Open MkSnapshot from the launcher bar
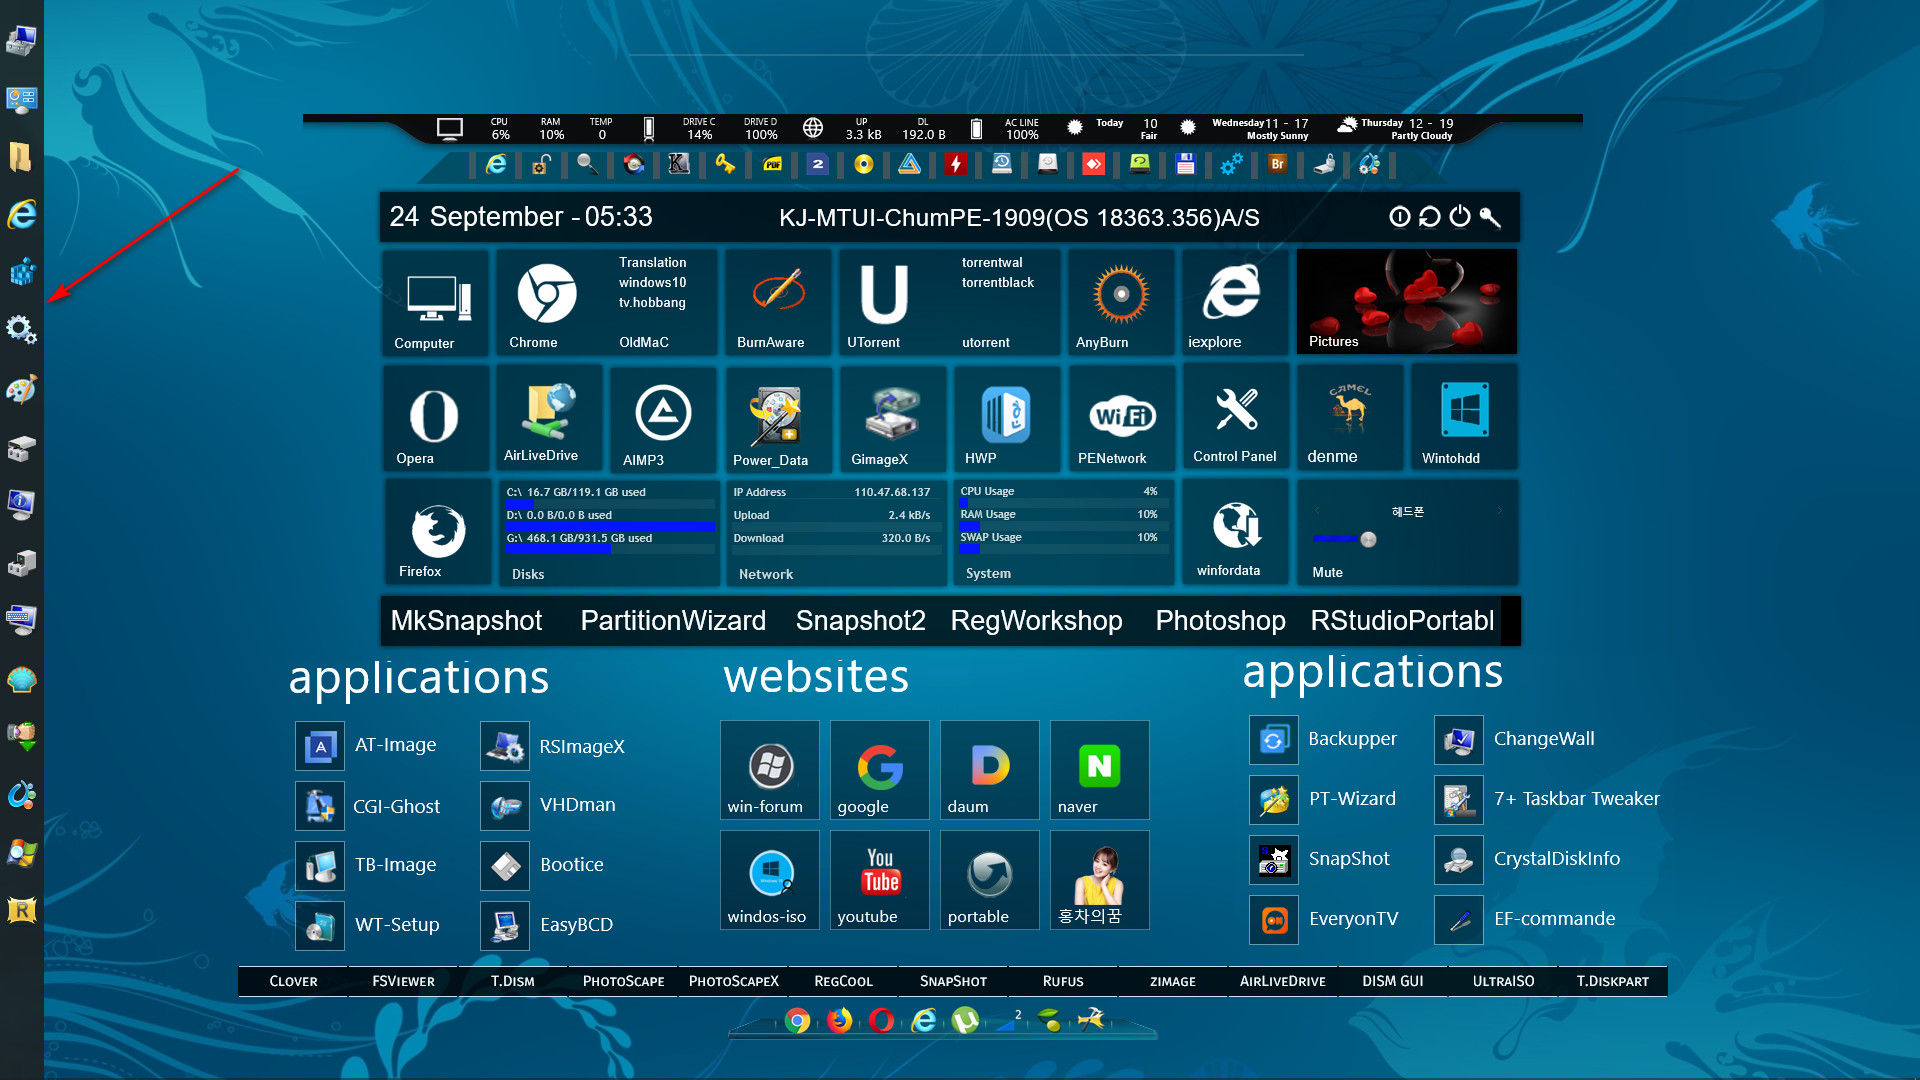The image size is (1920, 1080). [x=466, y=620]
